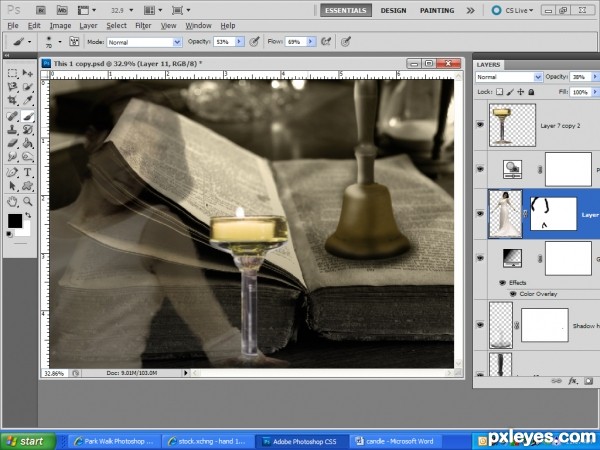Hide Layer 7 copy 2
Image resolution: width=600 pixels, height=450 pixels.
480,125
